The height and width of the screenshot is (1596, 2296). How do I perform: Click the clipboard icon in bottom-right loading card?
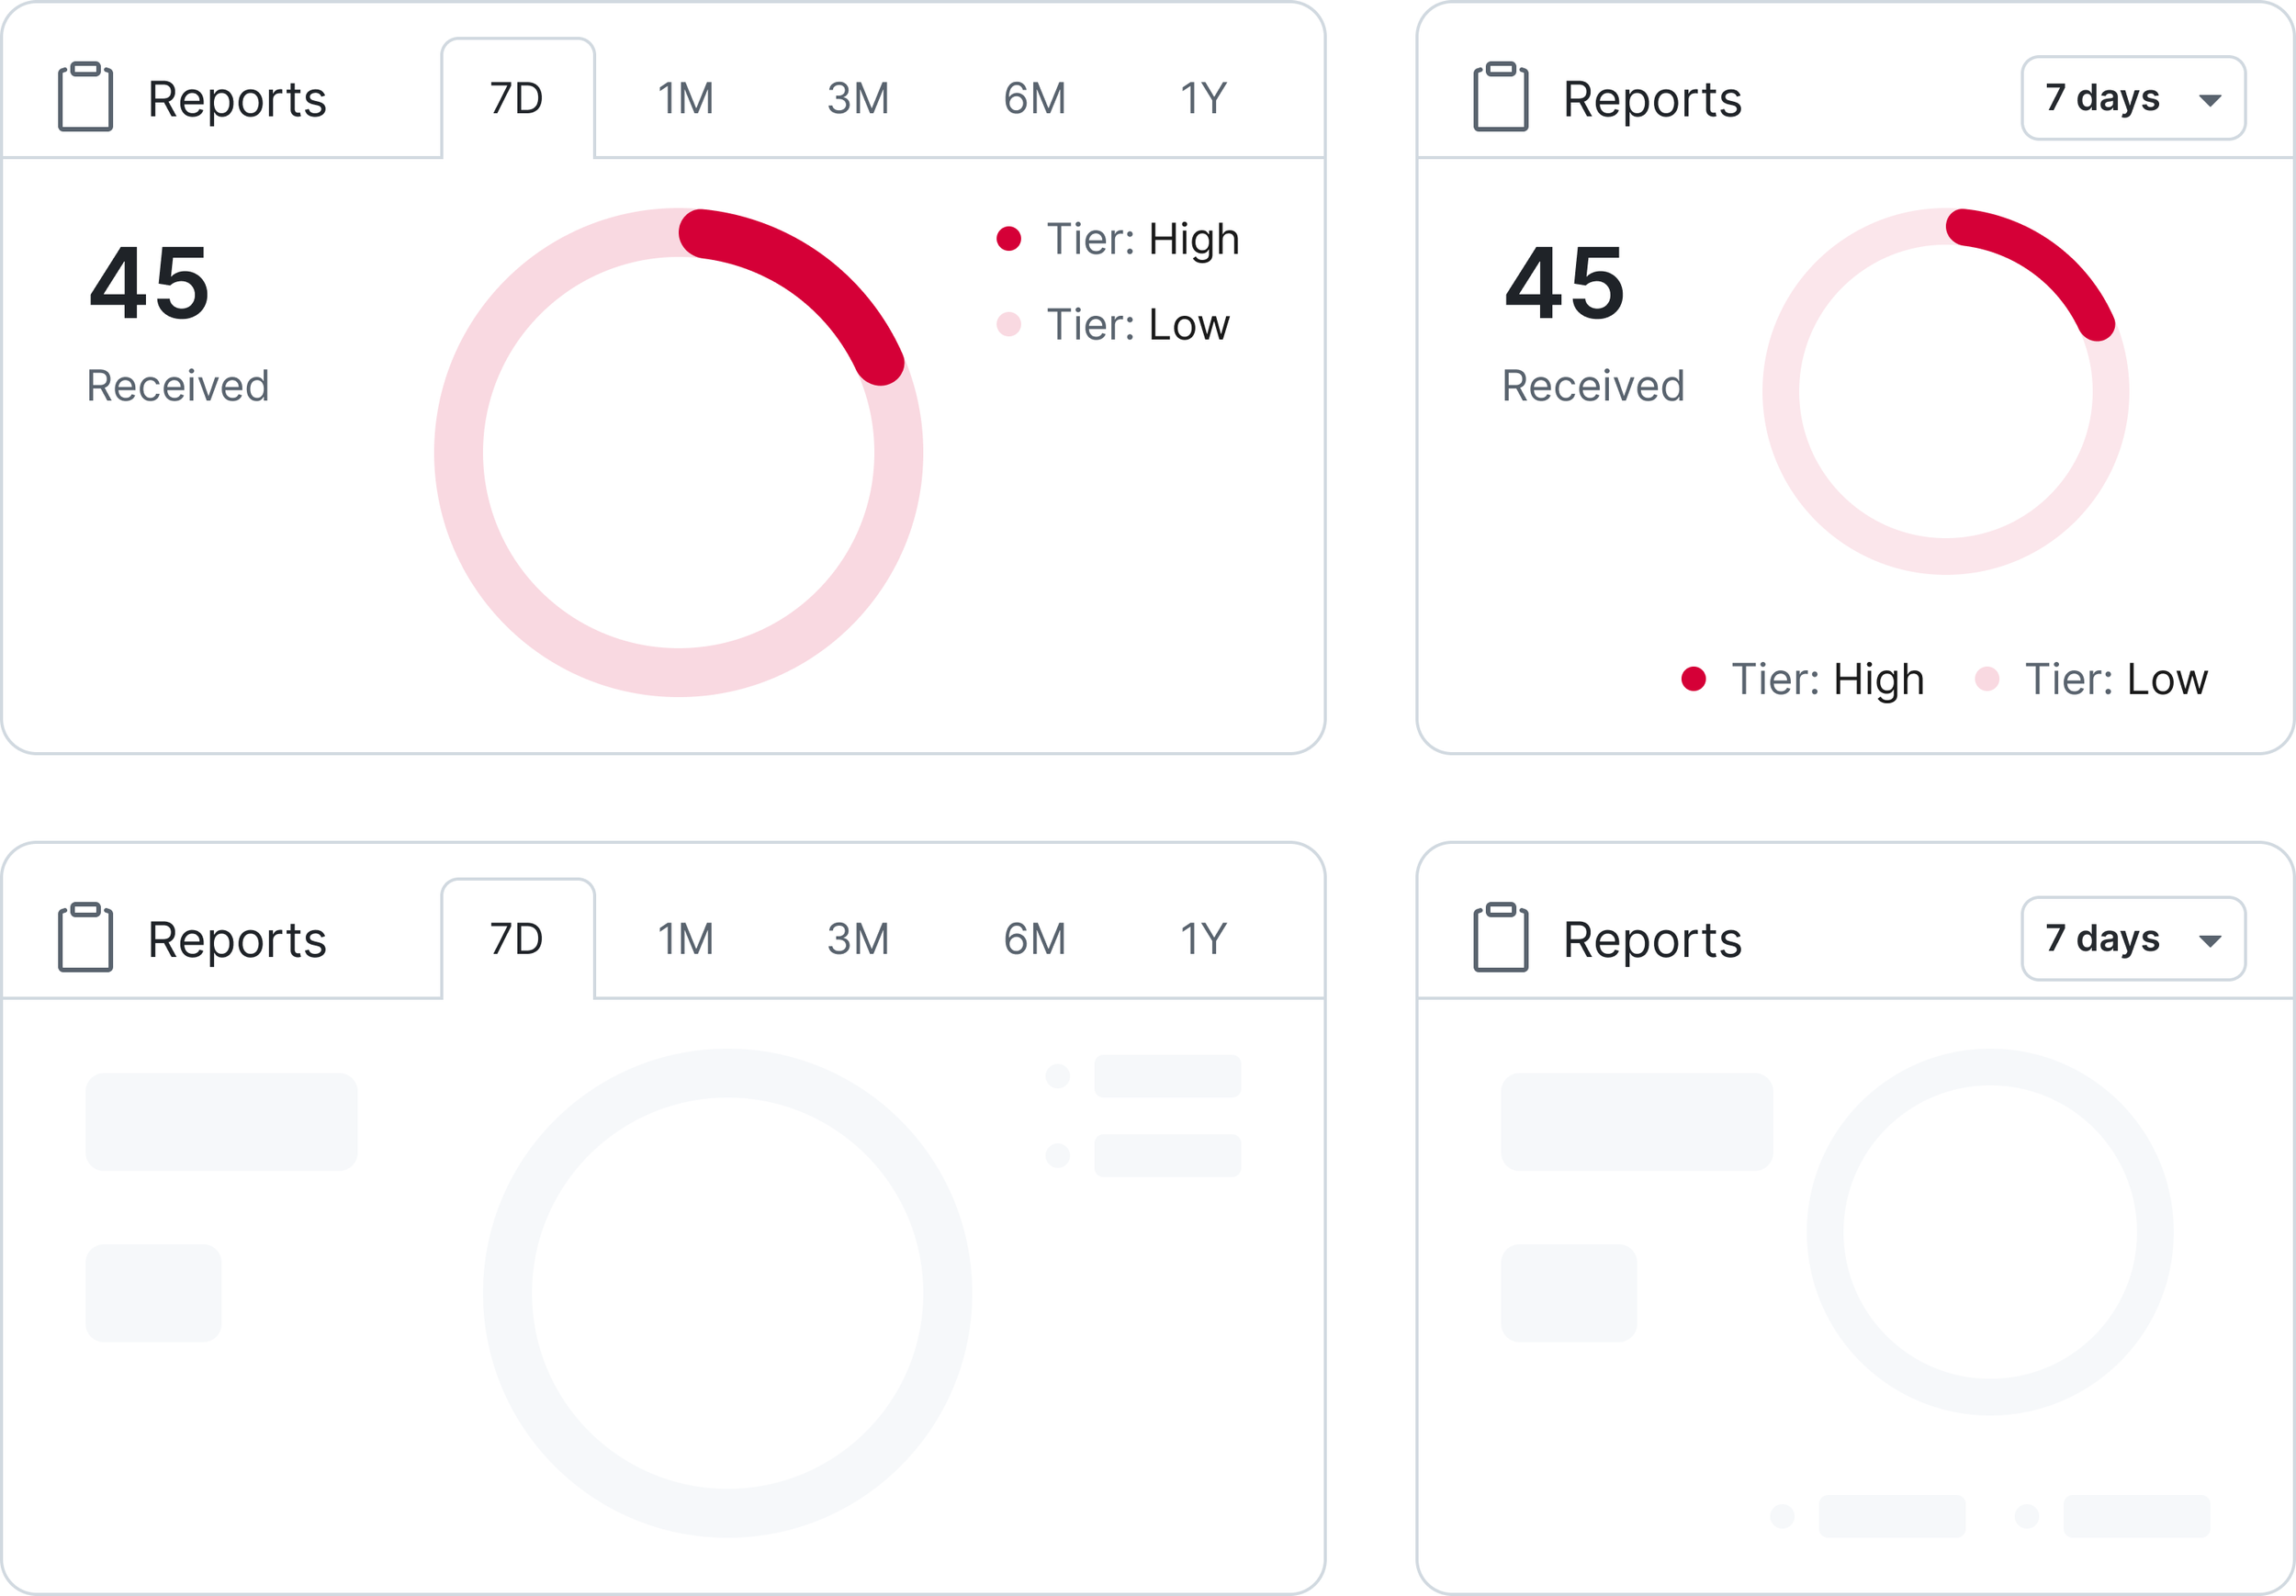(x=1501, y=938)
